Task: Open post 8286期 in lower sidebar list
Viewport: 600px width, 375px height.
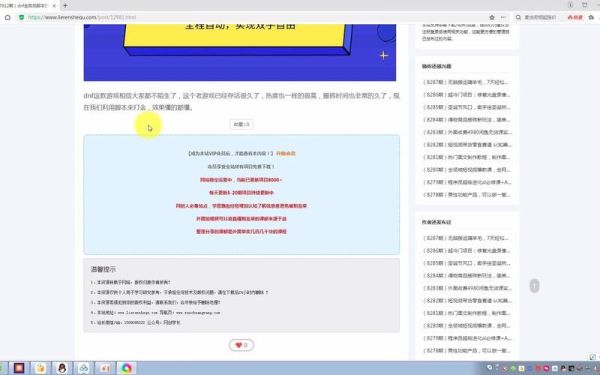Action: coord(466,251)
